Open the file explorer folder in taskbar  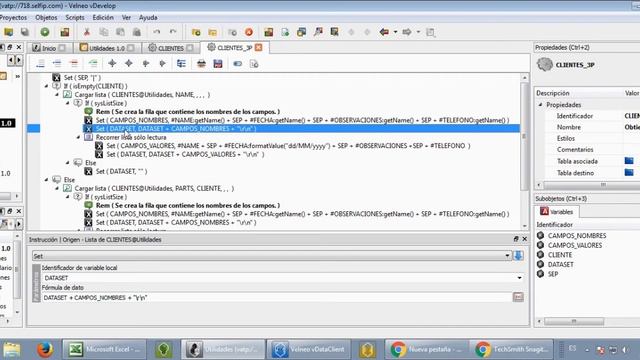point(12,350)
